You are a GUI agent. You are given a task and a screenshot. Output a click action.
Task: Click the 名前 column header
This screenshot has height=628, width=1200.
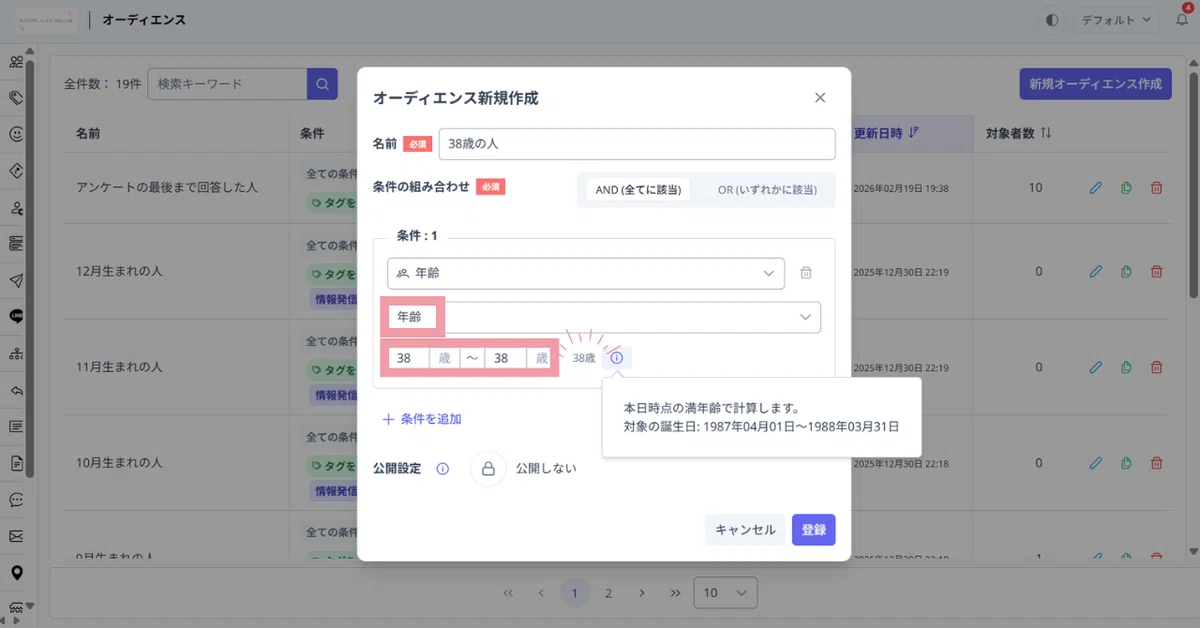tap(88, 133)
